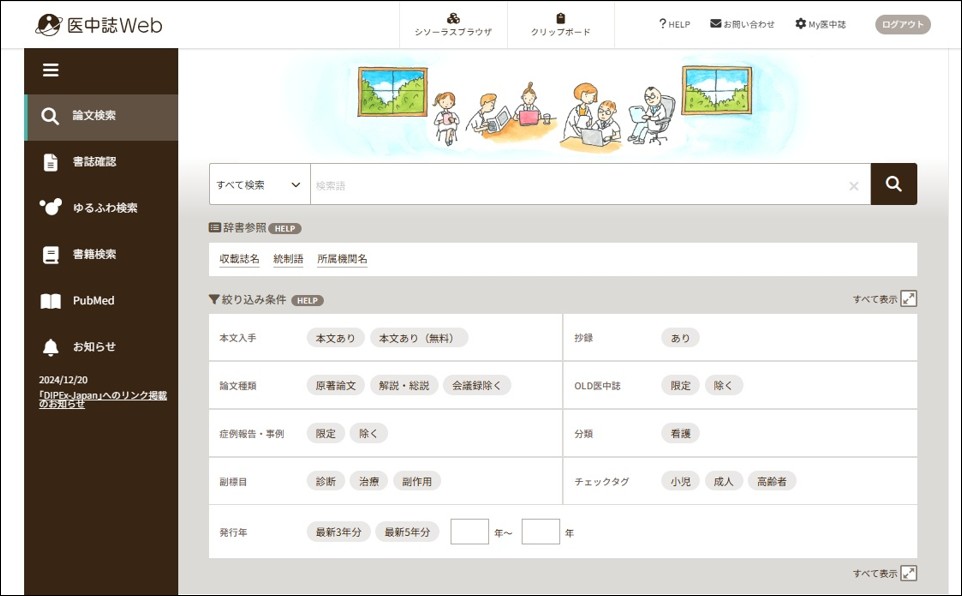Click the クリップボード clipboard icon
The width and height of the screenshot is (962, 596).
(x=560, y=18)
